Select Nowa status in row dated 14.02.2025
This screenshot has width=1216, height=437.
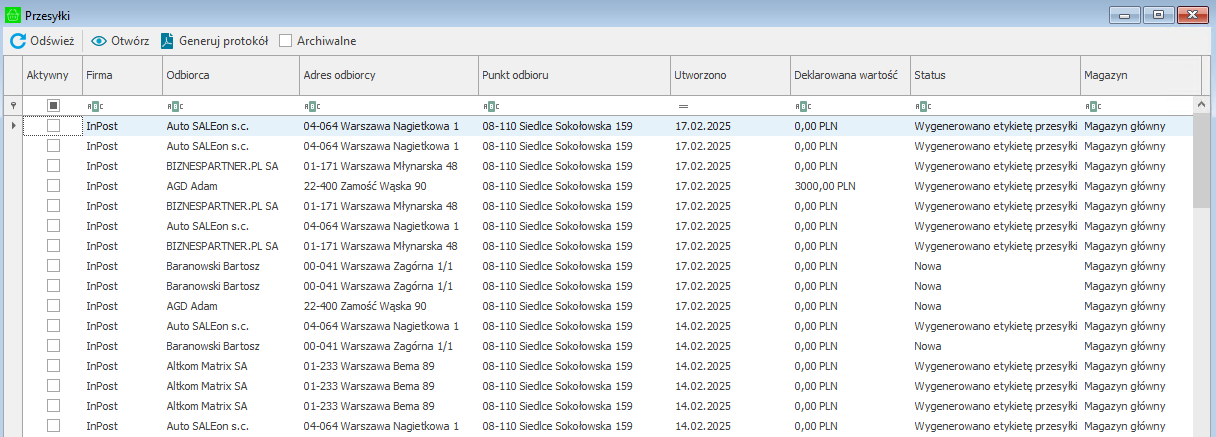[995, 345]
